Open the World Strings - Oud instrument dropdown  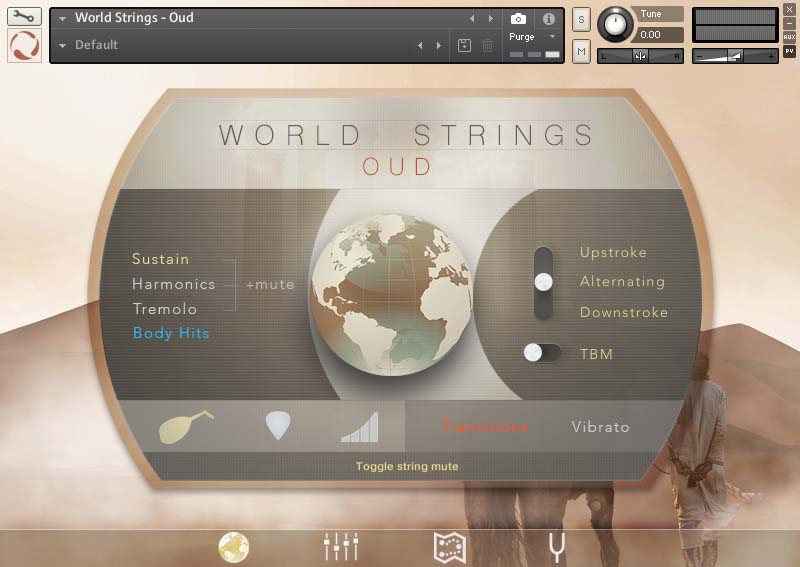click(62, 18)
